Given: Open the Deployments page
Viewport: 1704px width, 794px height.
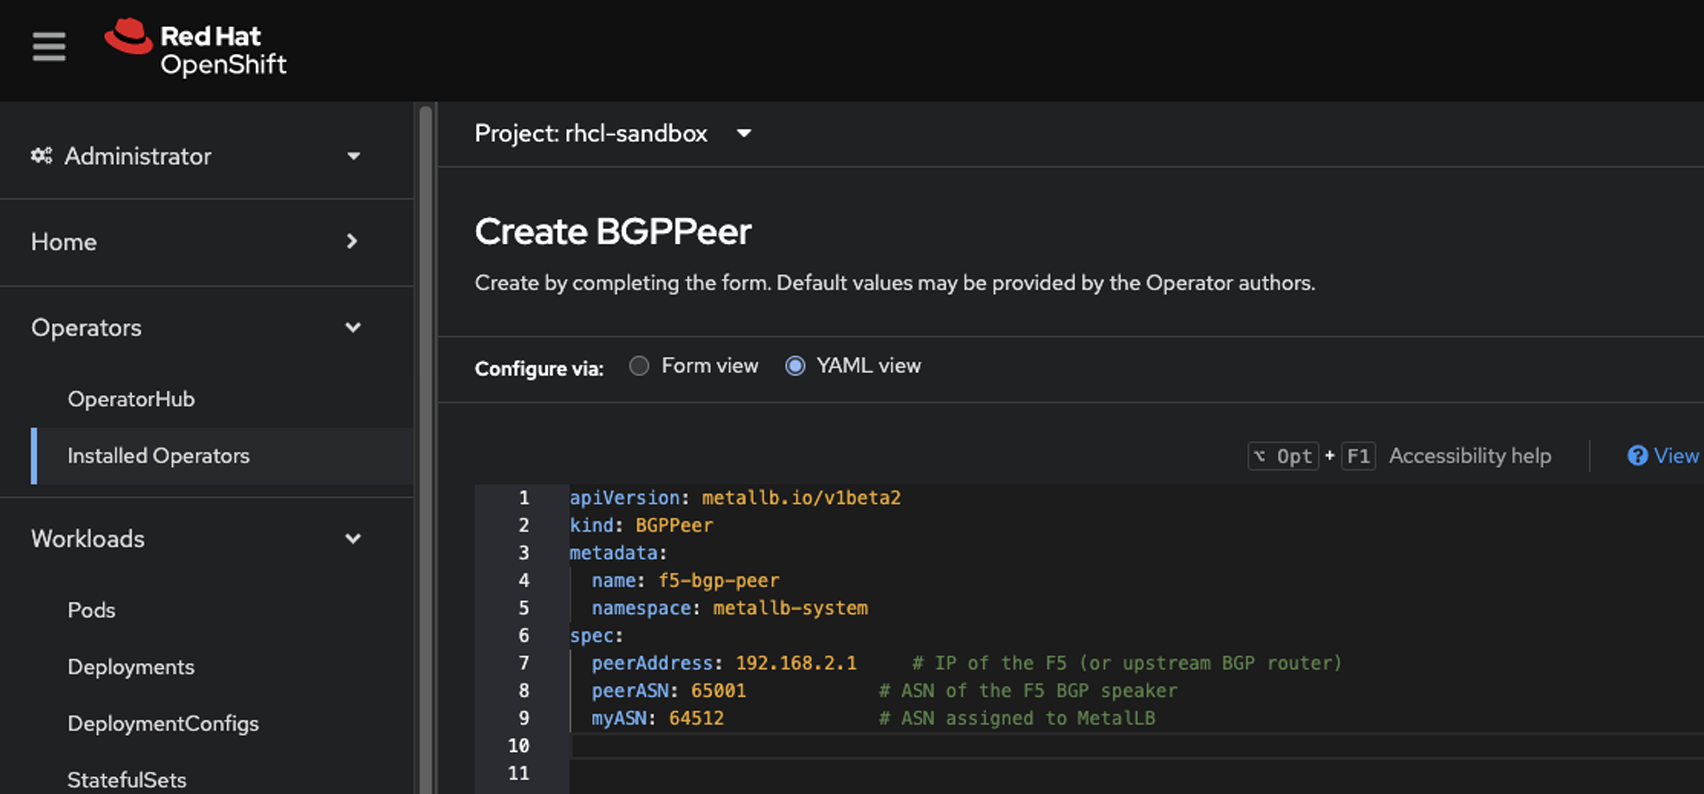Looking at the screenshot, I should 131,667.
